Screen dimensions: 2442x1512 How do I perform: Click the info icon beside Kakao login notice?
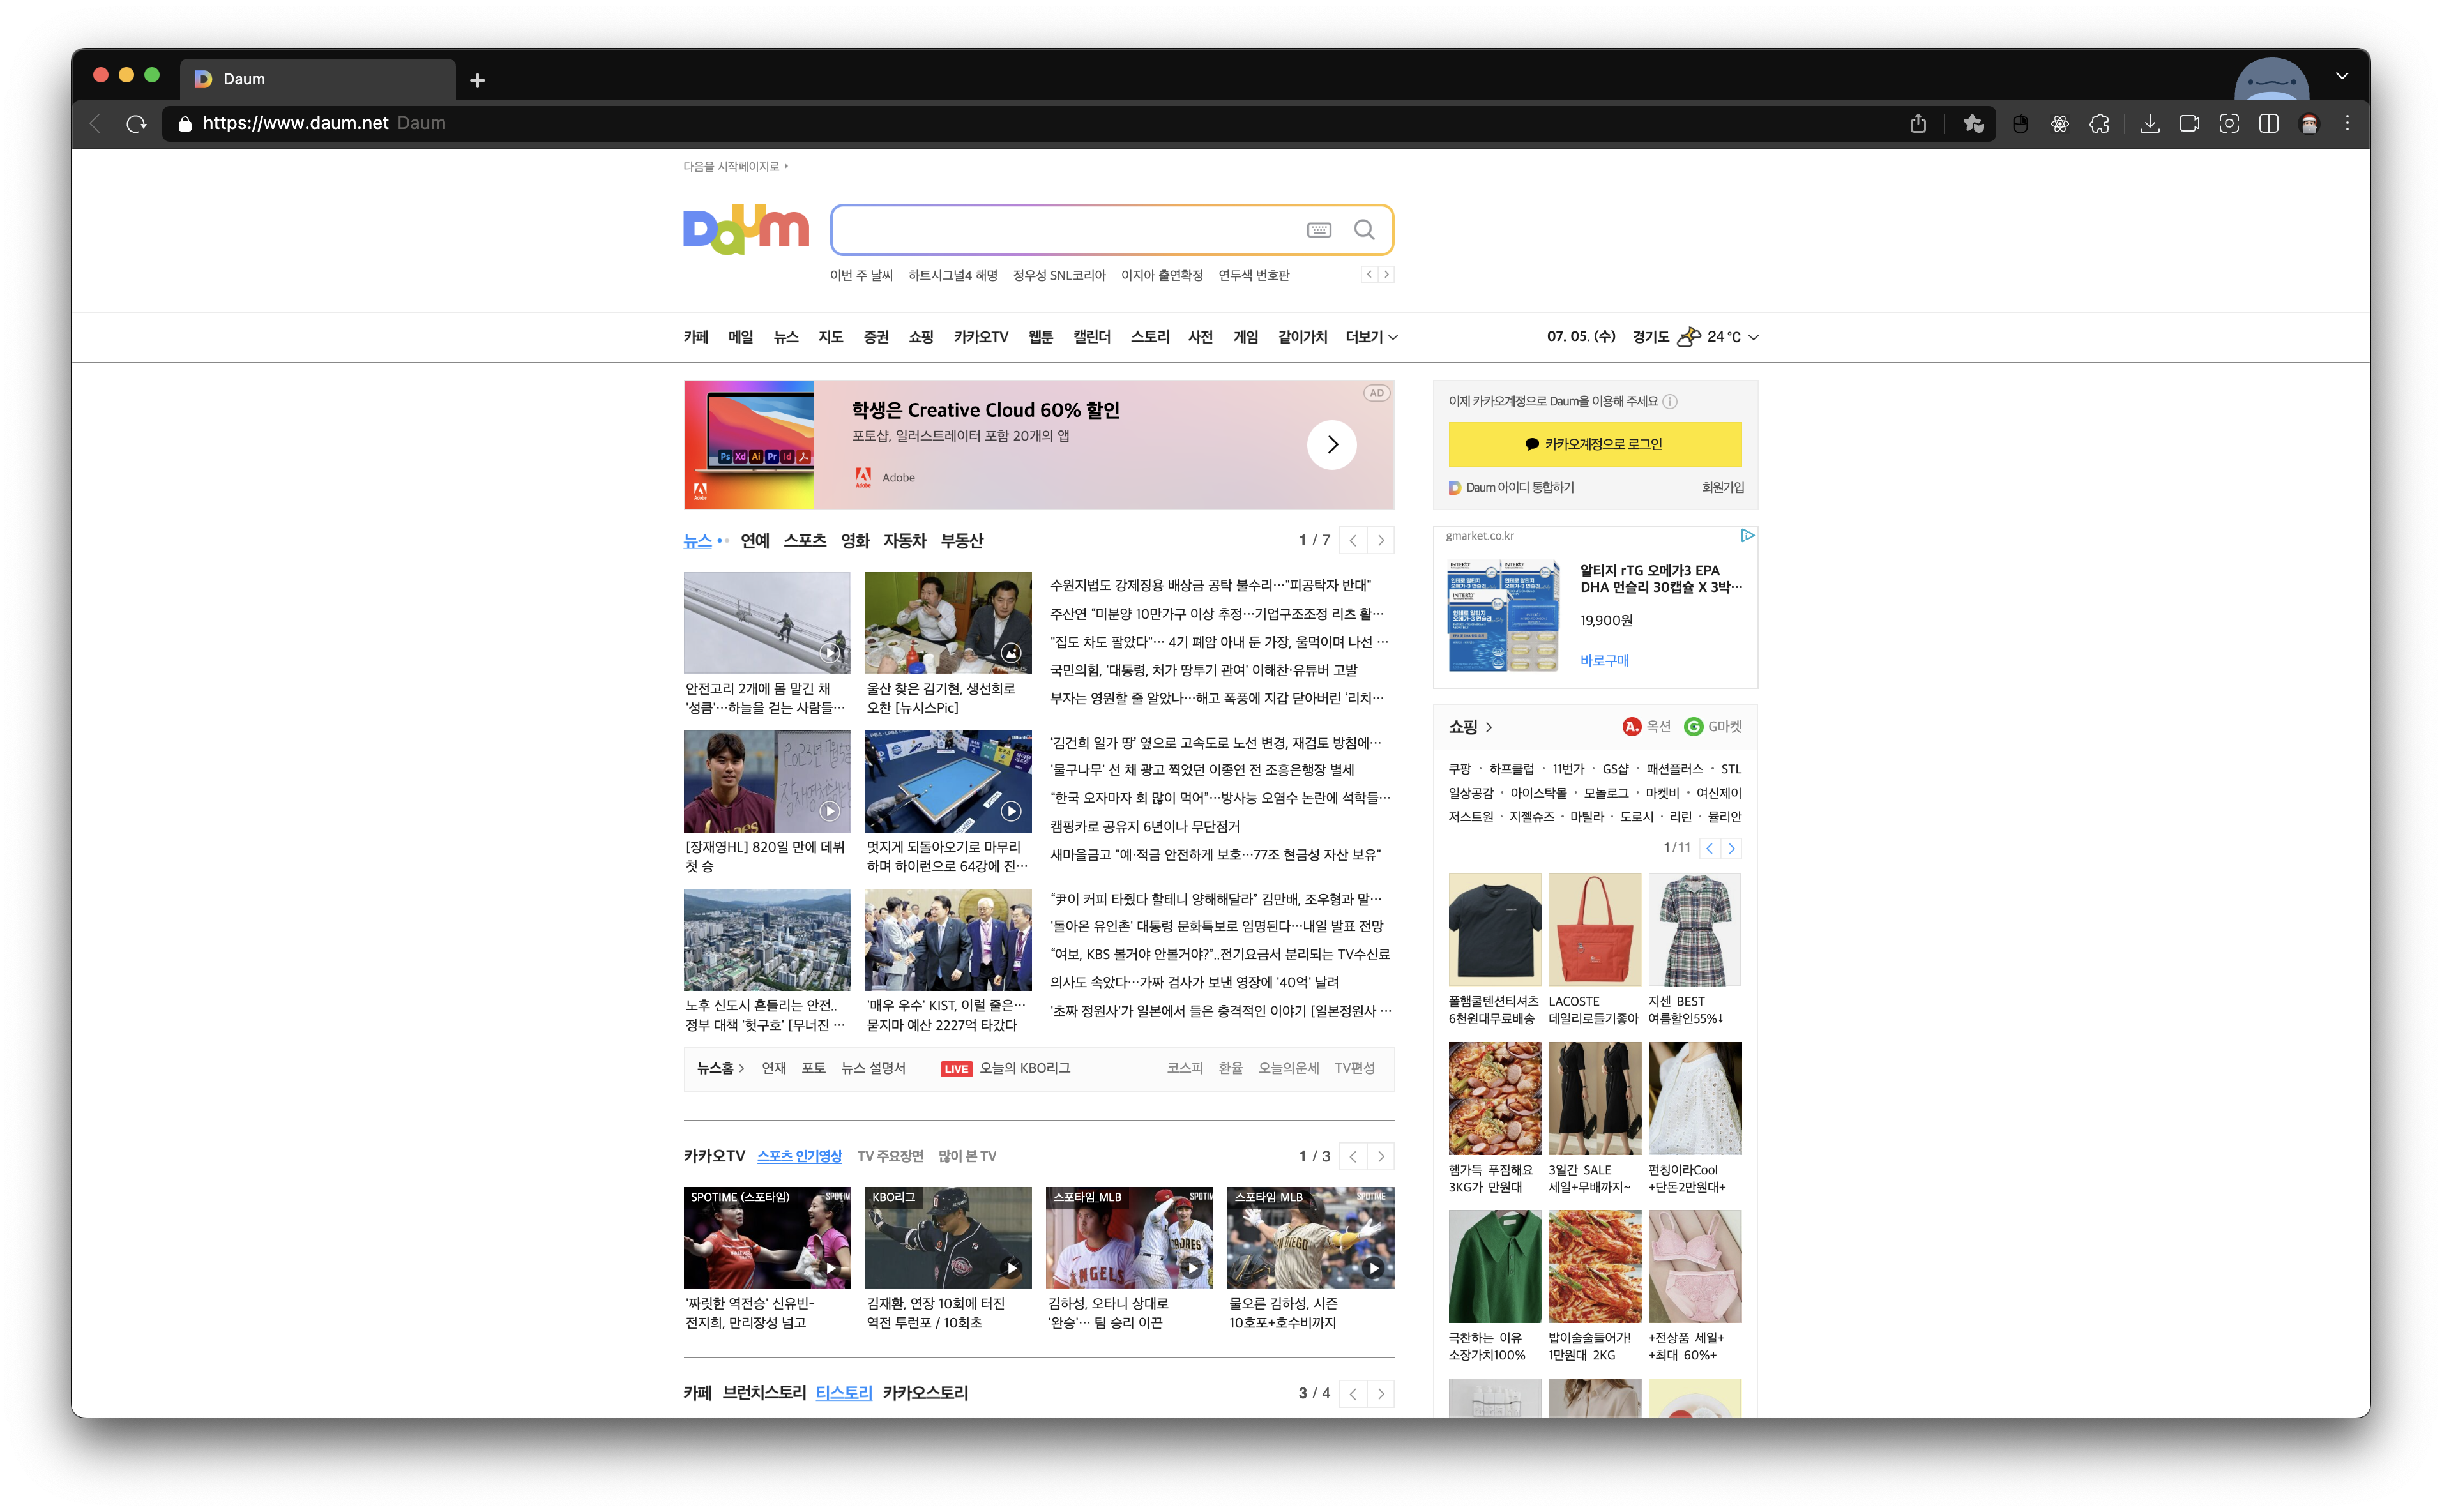(1669, 402)
